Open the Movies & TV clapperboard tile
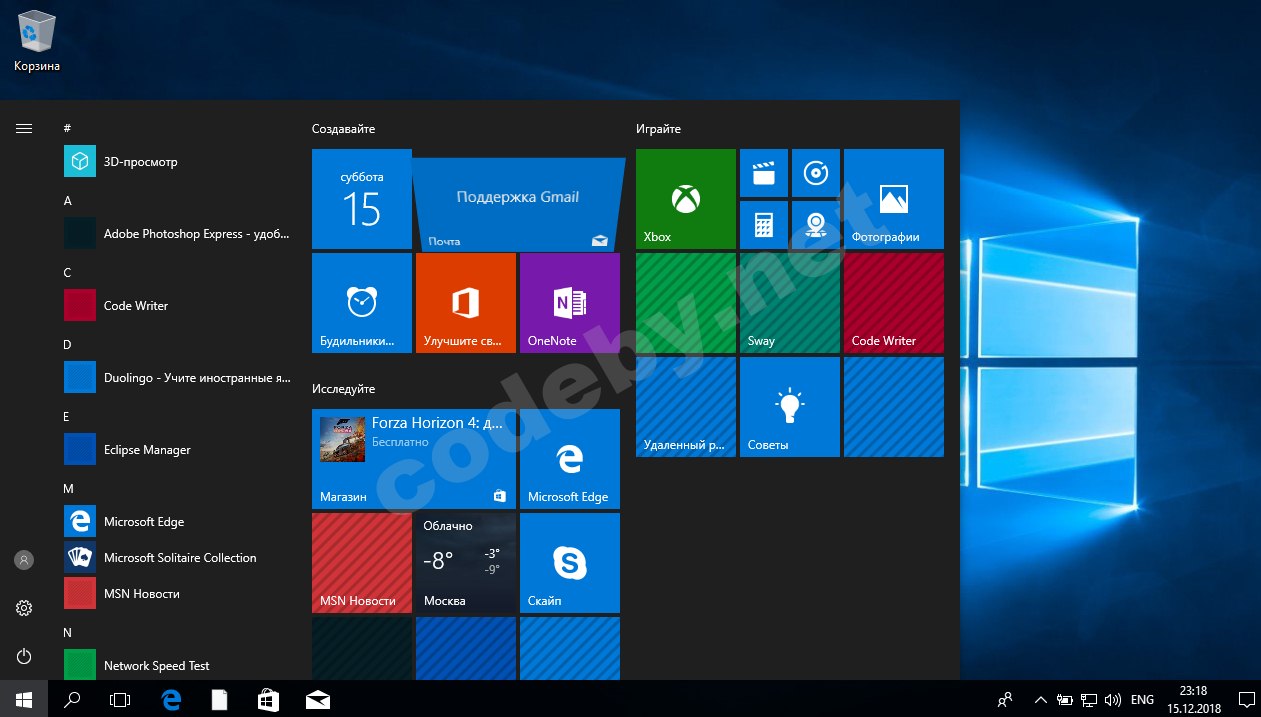The image size is (1261, 717). tap(764, 173)
